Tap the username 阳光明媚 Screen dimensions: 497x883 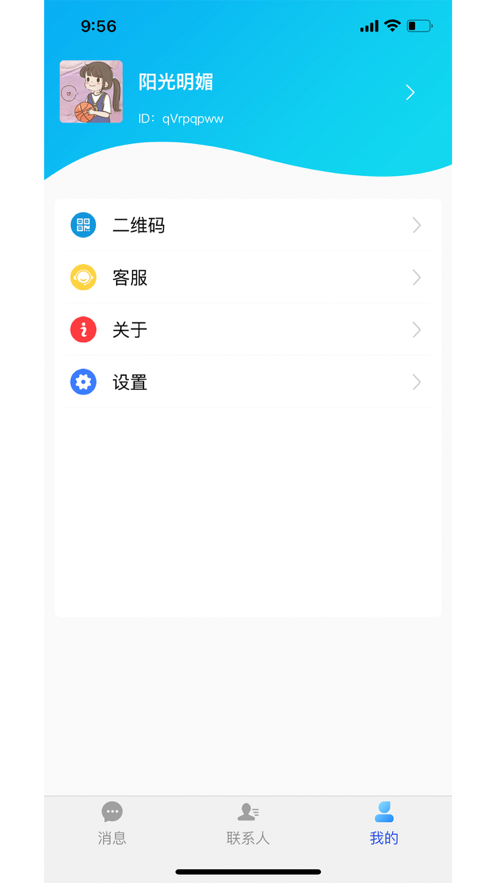click(176, 82)
